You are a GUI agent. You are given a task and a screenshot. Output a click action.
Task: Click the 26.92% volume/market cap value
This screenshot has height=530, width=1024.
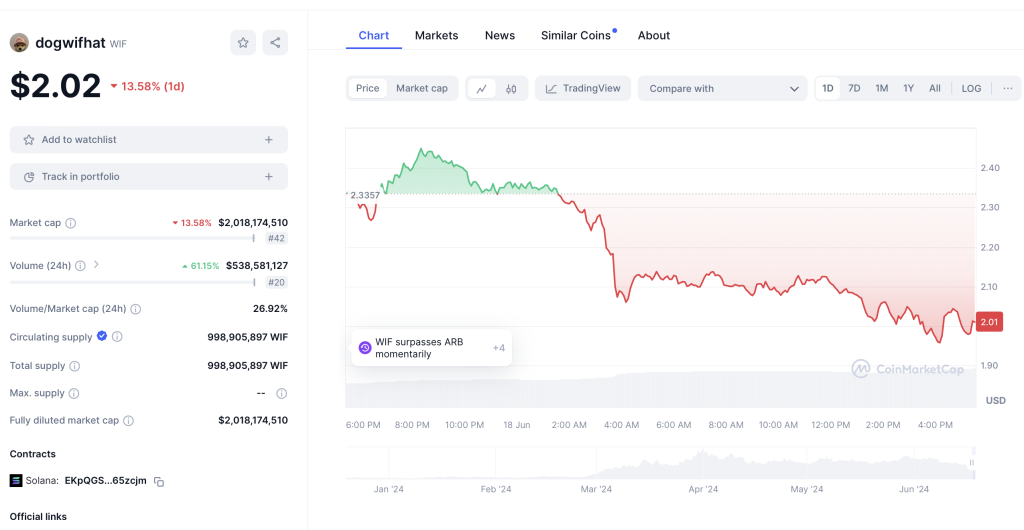click(270, 309)
